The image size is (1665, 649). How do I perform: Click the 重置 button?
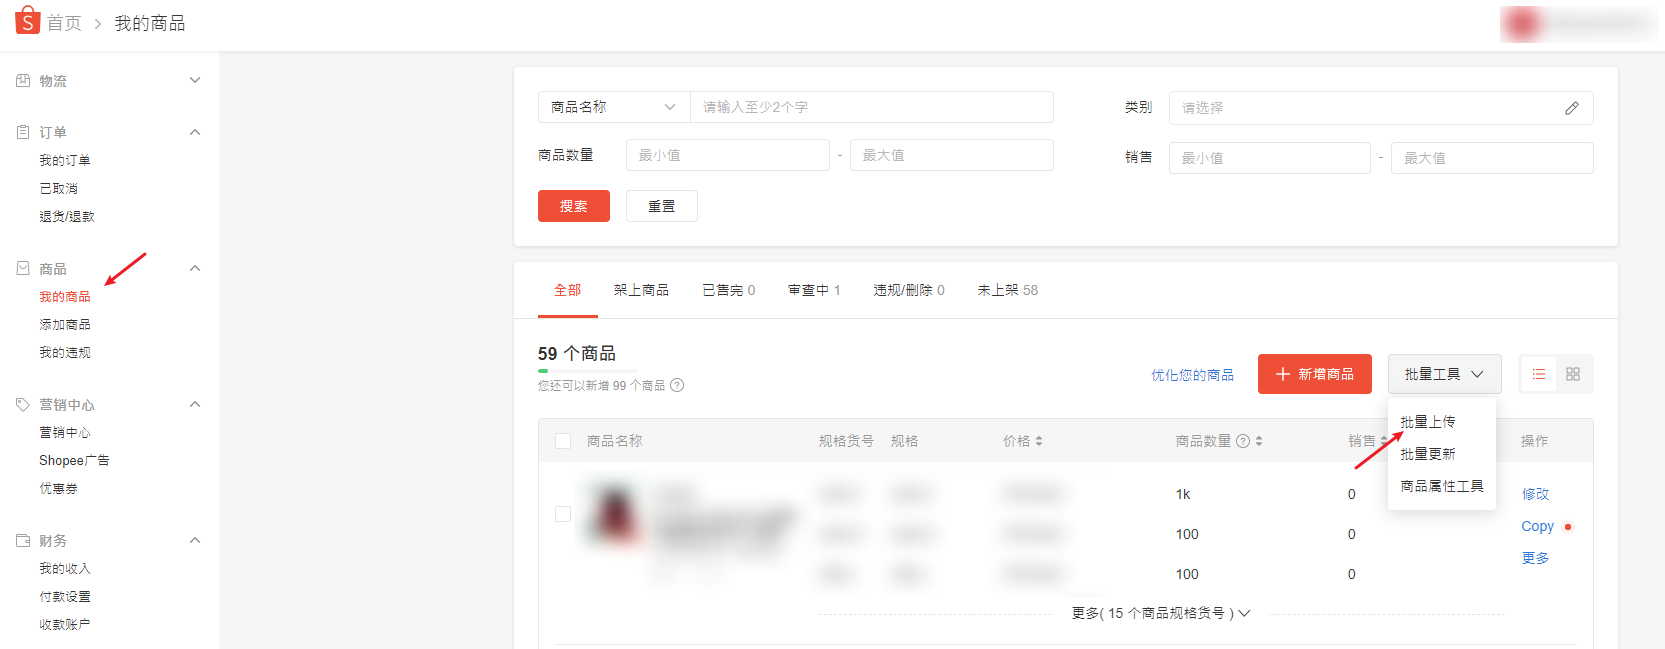pyautogui.click(x=662, y=206)
